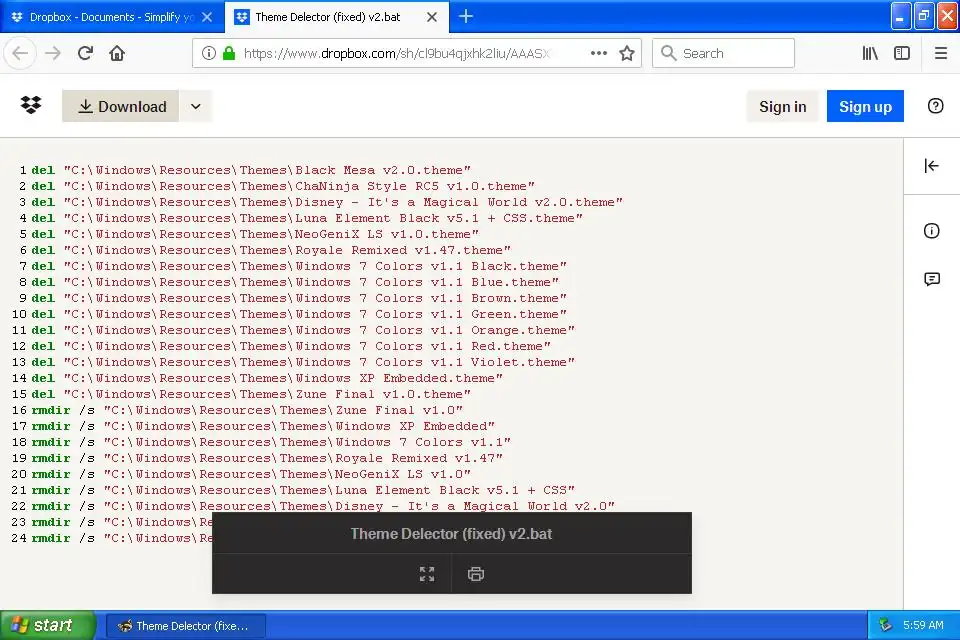This screenshot has width=960, height=640.
Task: Select the Theme Delector (fixed) v2.bat tab
Action: click(337, 17)
